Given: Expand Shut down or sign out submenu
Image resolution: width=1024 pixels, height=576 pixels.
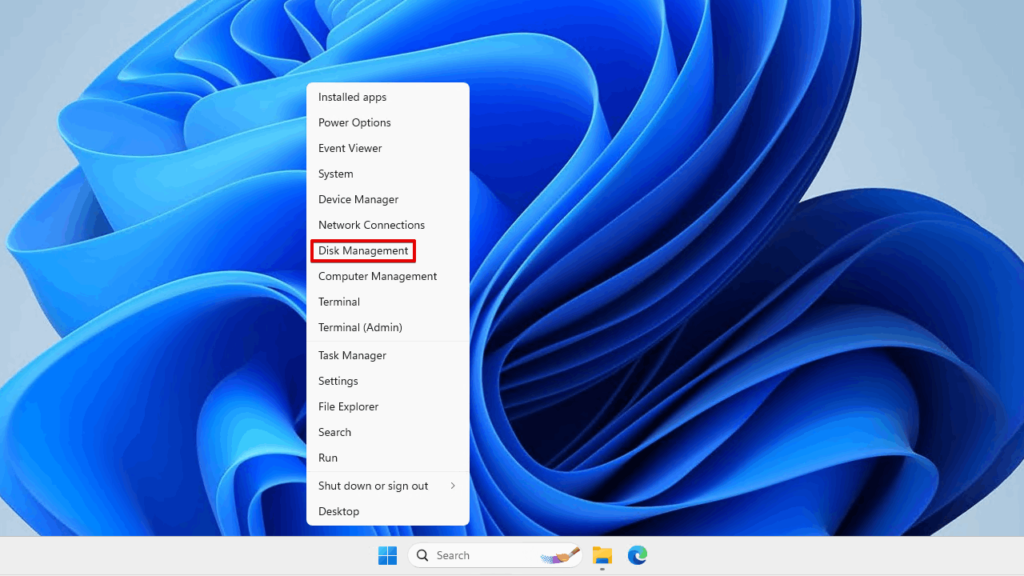Looking at the screenshot, I should [x=388, y=486].
